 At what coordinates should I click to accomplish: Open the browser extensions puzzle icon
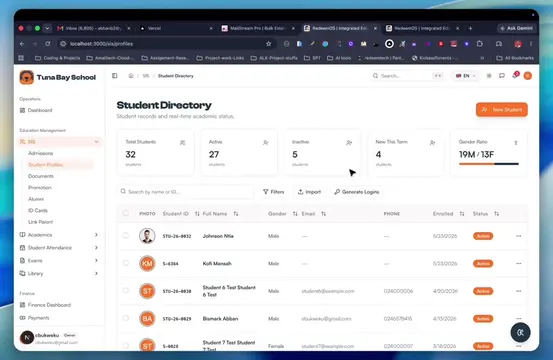[480, 44]
